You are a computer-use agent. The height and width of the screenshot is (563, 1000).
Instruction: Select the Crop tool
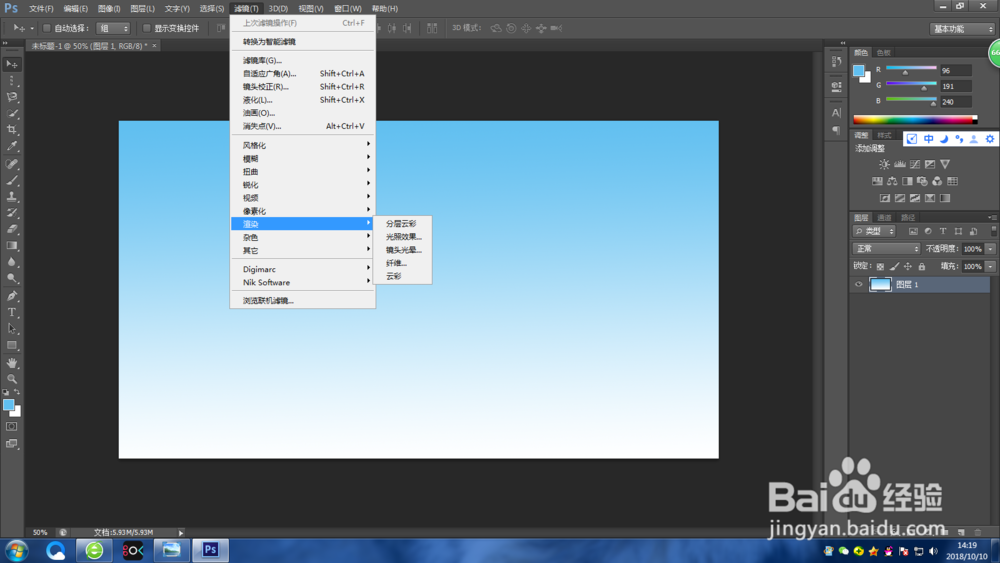coord(12,129)
